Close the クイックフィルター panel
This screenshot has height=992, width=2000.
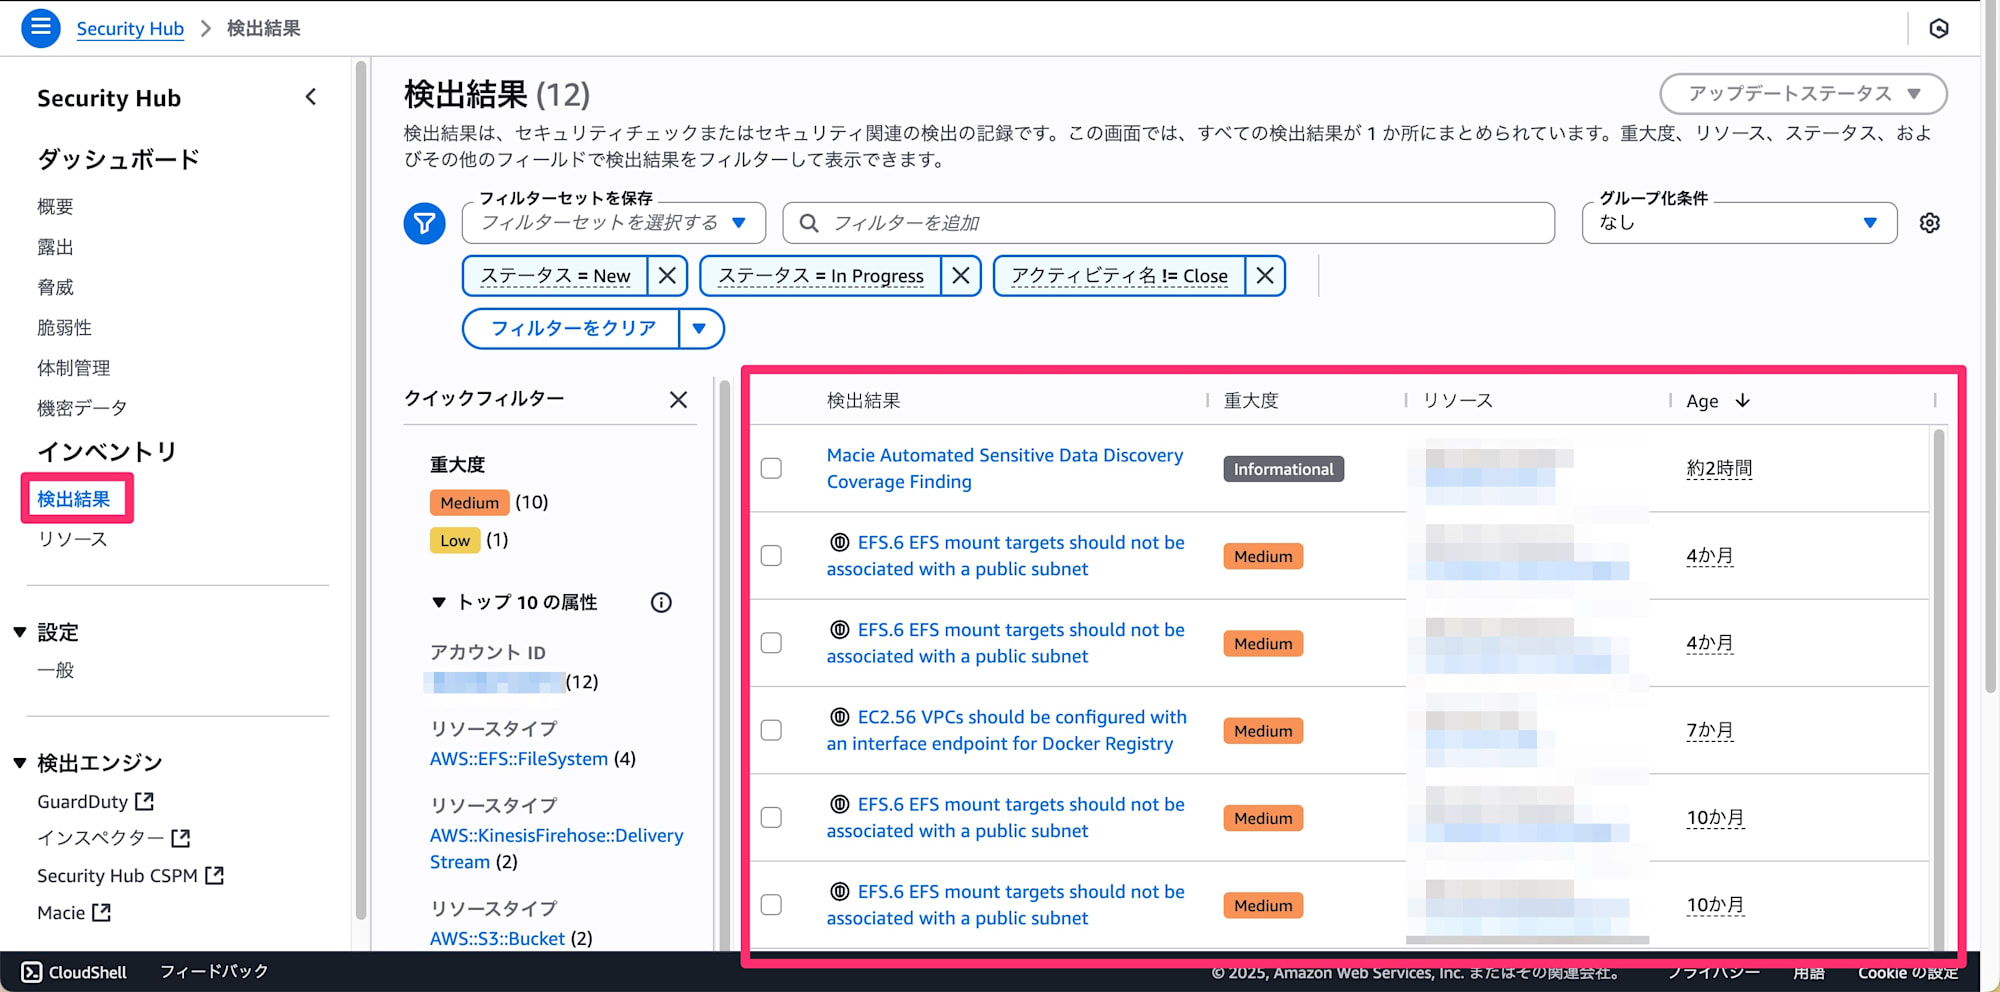[x=678, y=400]
